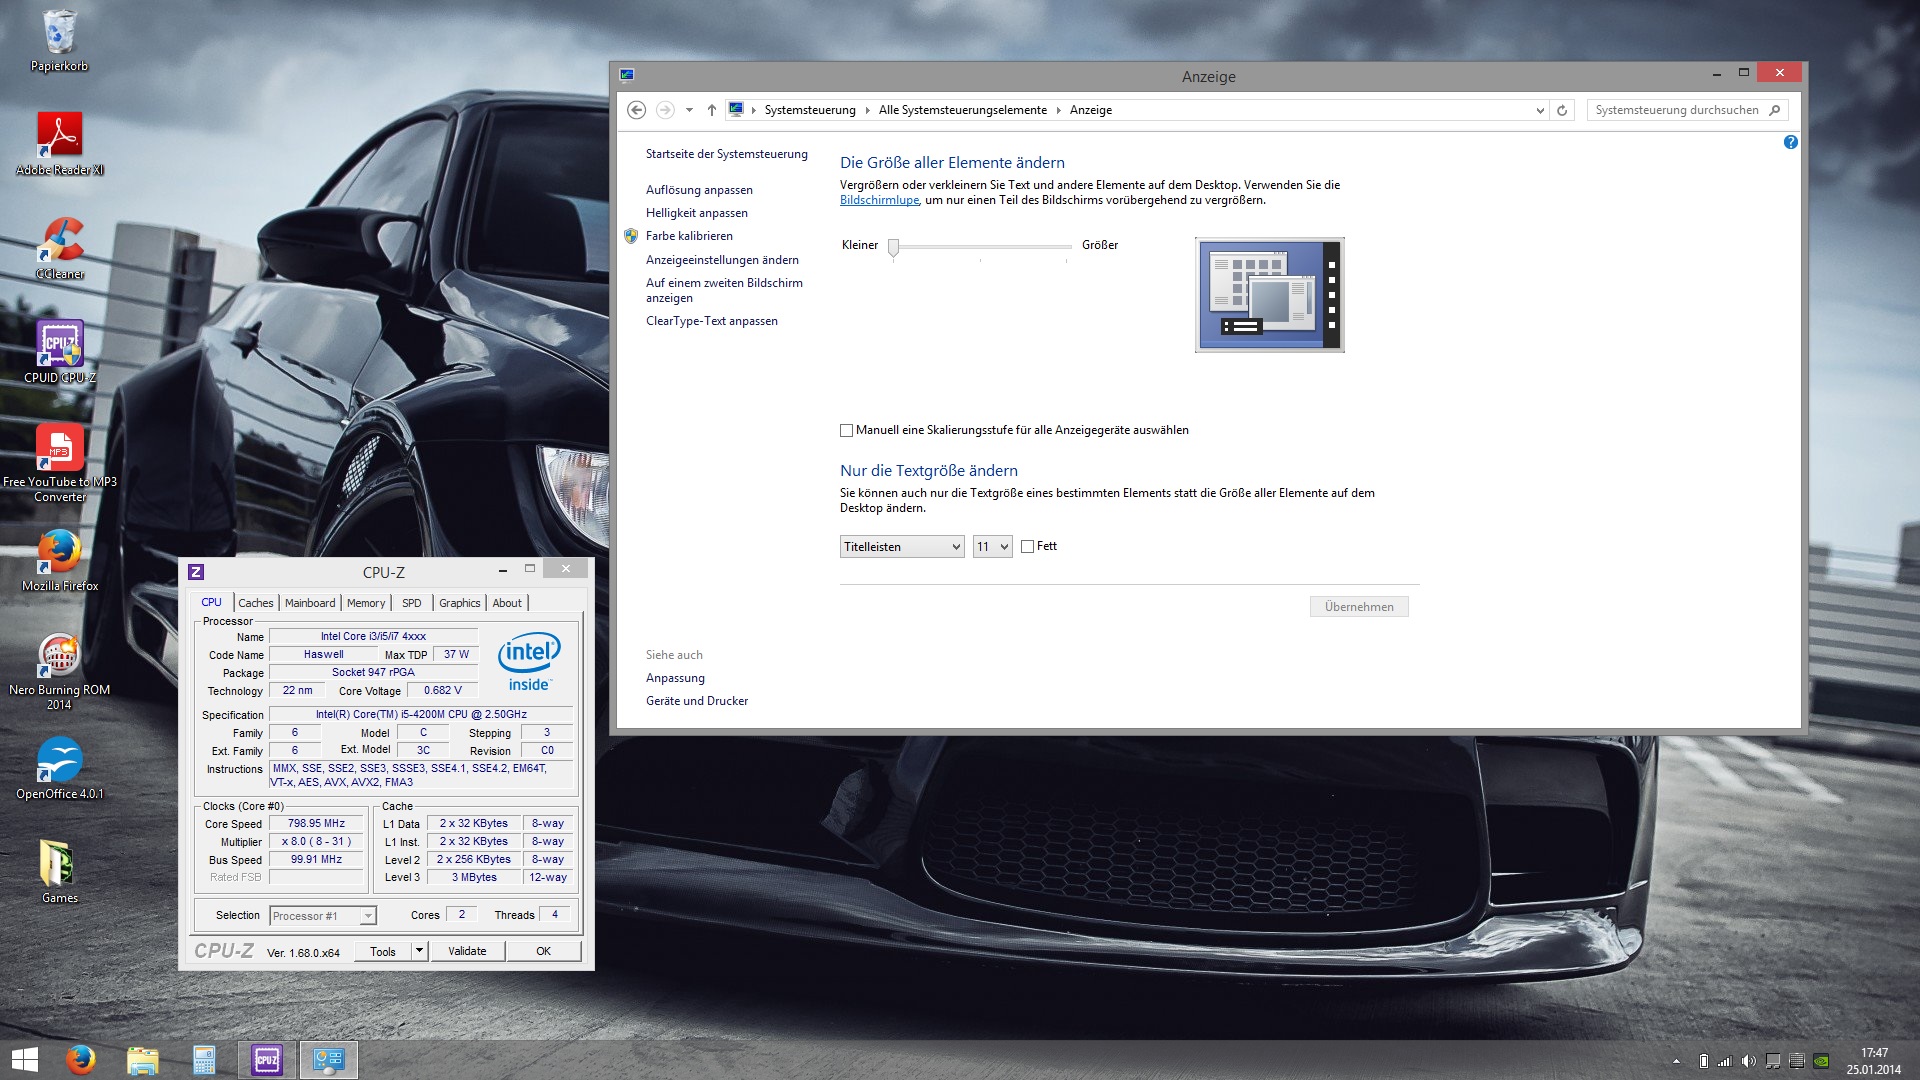Screen dimensions: 1920x1080
Task: Enable manual scaling level checkbox
Action: point(847,431)
